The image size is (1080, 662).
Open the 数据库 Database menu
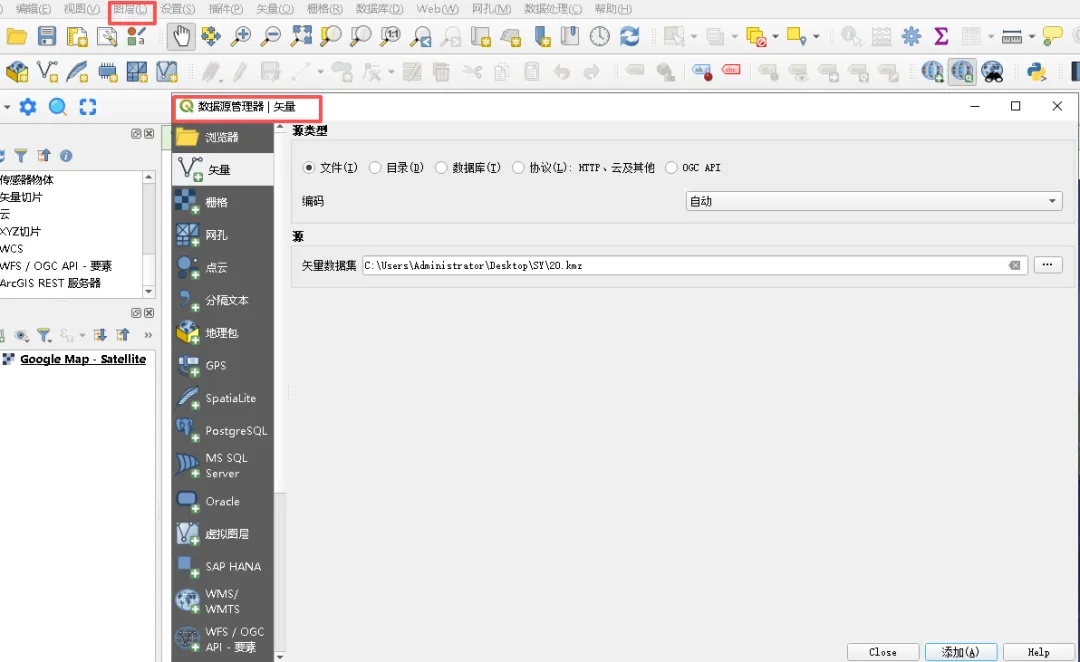pyautogui.click(x=380, y=9)
